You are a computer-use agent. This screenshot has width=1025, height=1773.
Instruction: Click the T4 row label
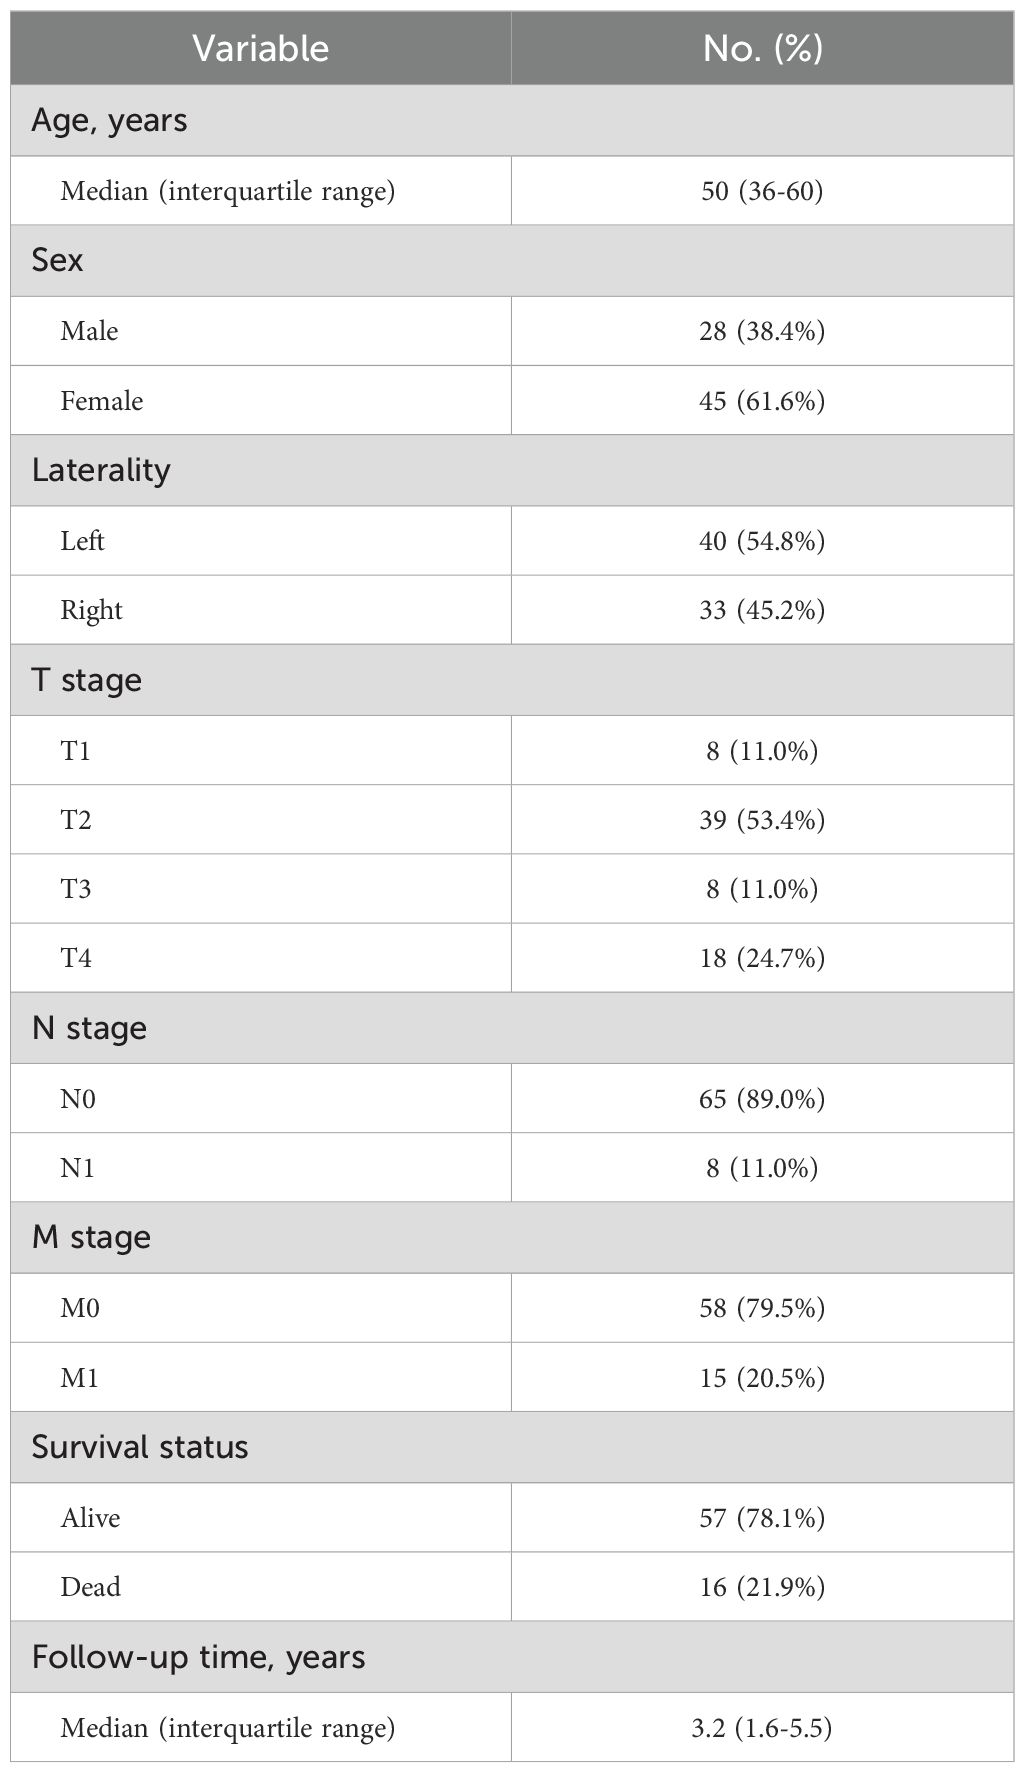(76, 958)
